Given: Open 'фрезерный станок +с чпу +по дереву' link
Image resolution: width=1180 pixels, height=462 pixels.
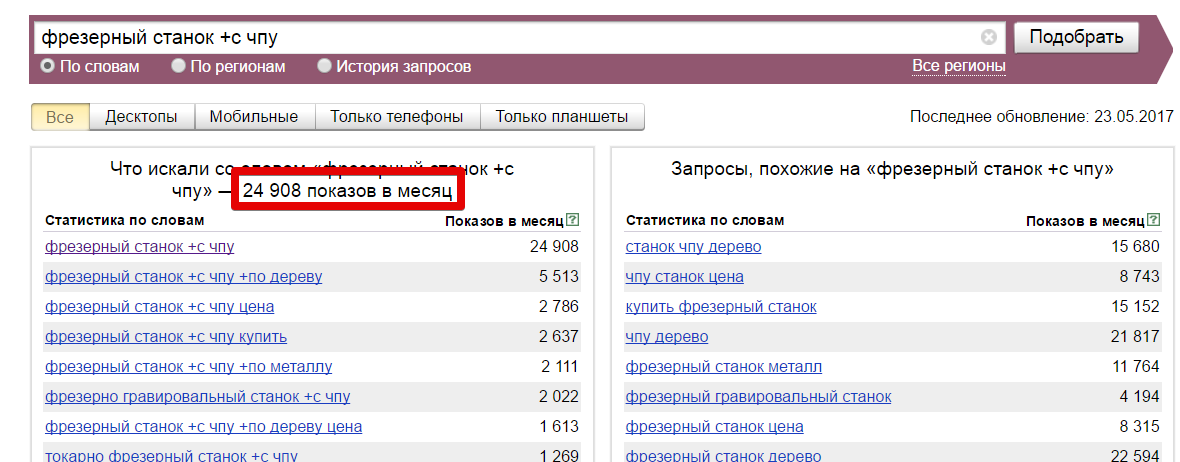Looking at the screenshot, I should point(183,276).
